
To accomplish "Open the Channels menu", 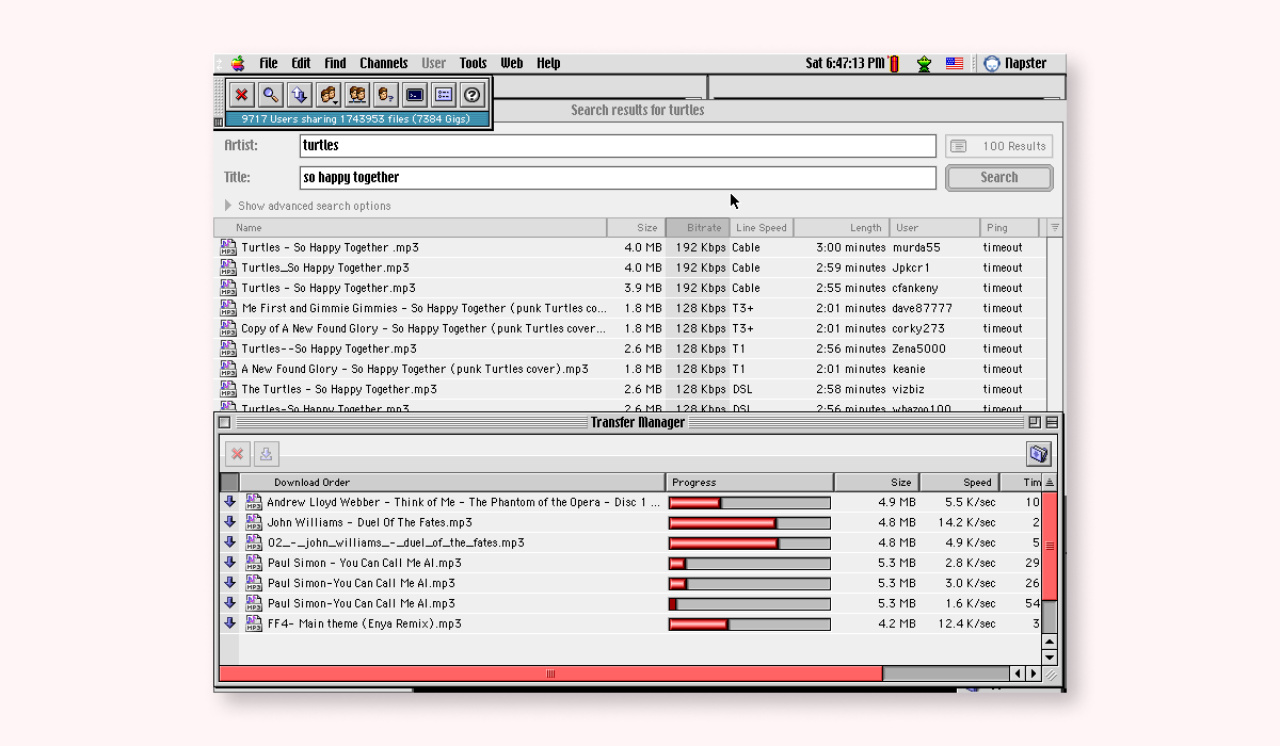I will coord(383,63).
